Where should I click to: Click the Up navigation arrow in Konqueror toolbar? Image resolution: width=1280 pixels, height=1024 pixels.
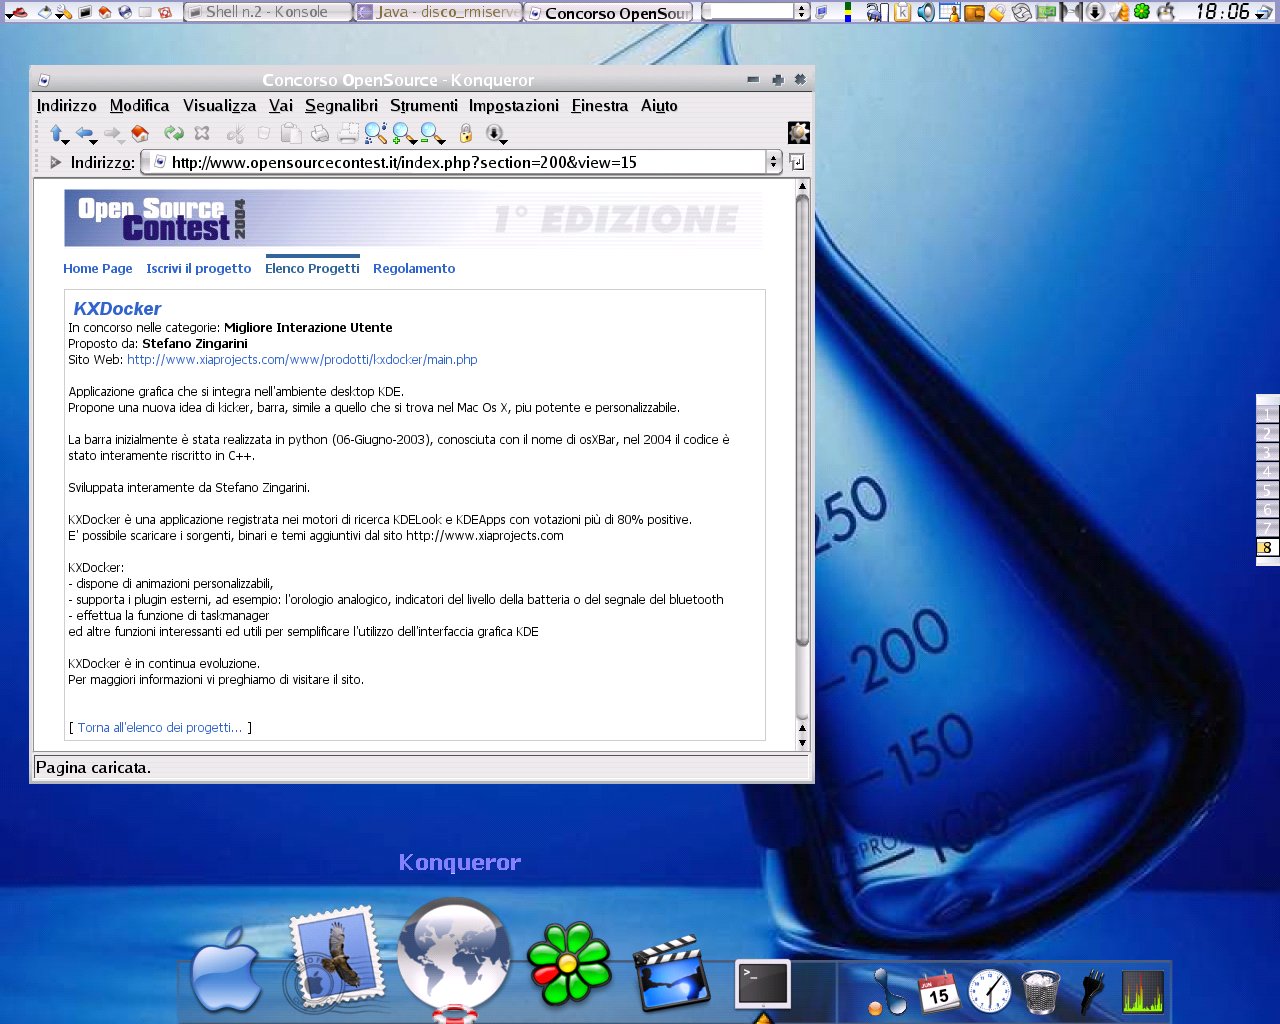tap(56, 133)
